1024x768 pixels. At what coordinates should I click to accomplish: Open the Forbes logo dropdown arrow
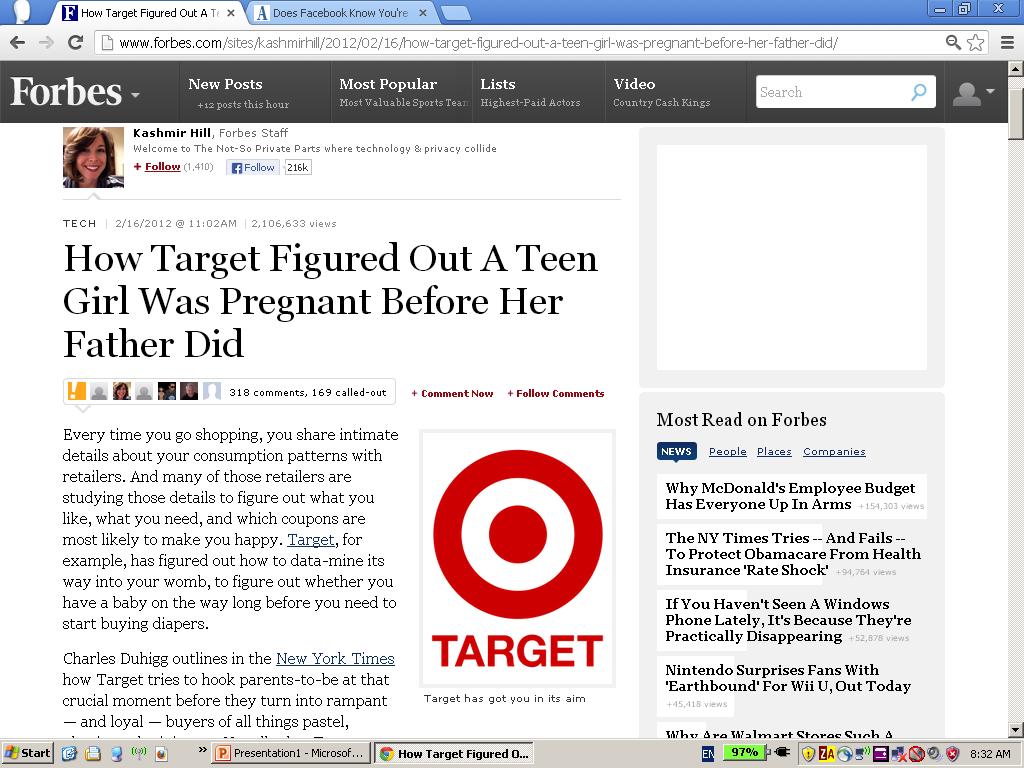pos(135,95)
